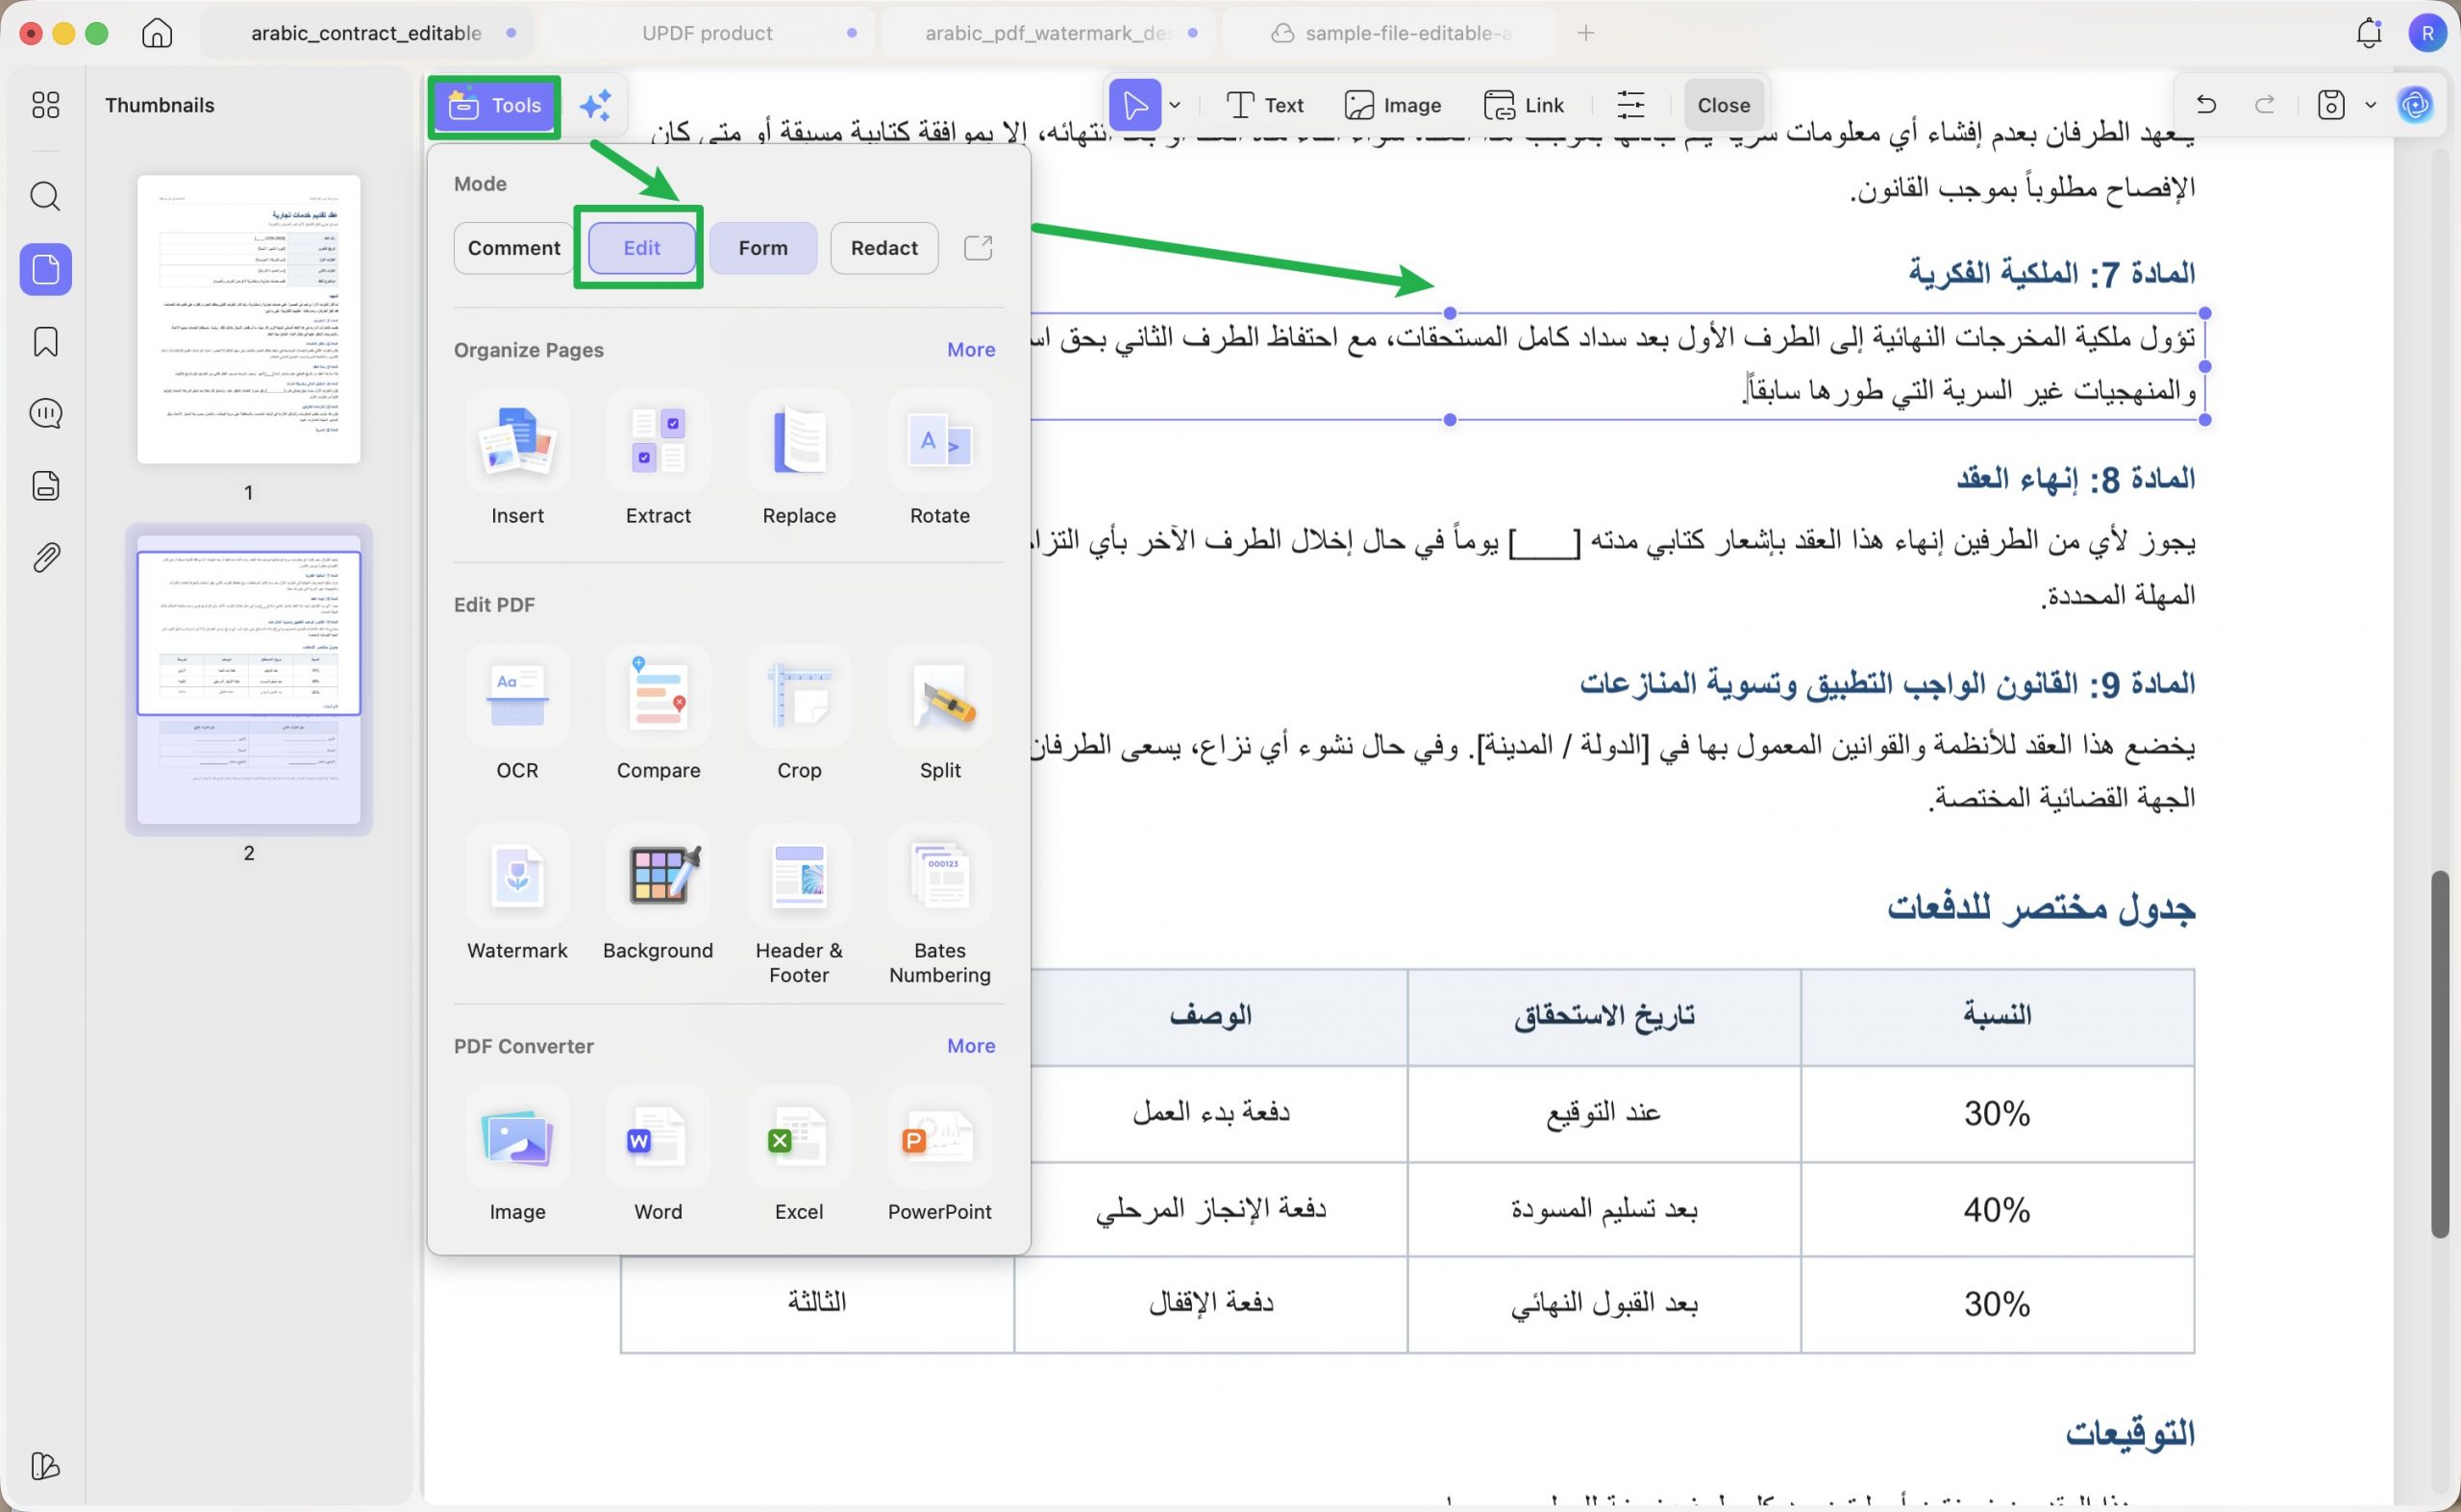Click the Text tool in edit toolbar
The image size is (2461, 1512).
click(1265, 104)
